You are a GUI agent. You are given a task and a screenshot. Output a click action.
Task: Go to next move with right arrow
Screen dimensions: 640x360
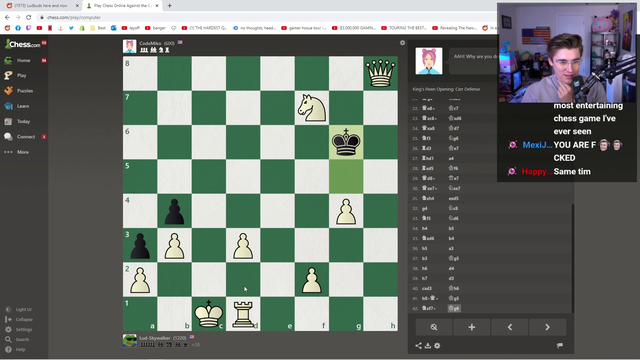pos(547,327)
